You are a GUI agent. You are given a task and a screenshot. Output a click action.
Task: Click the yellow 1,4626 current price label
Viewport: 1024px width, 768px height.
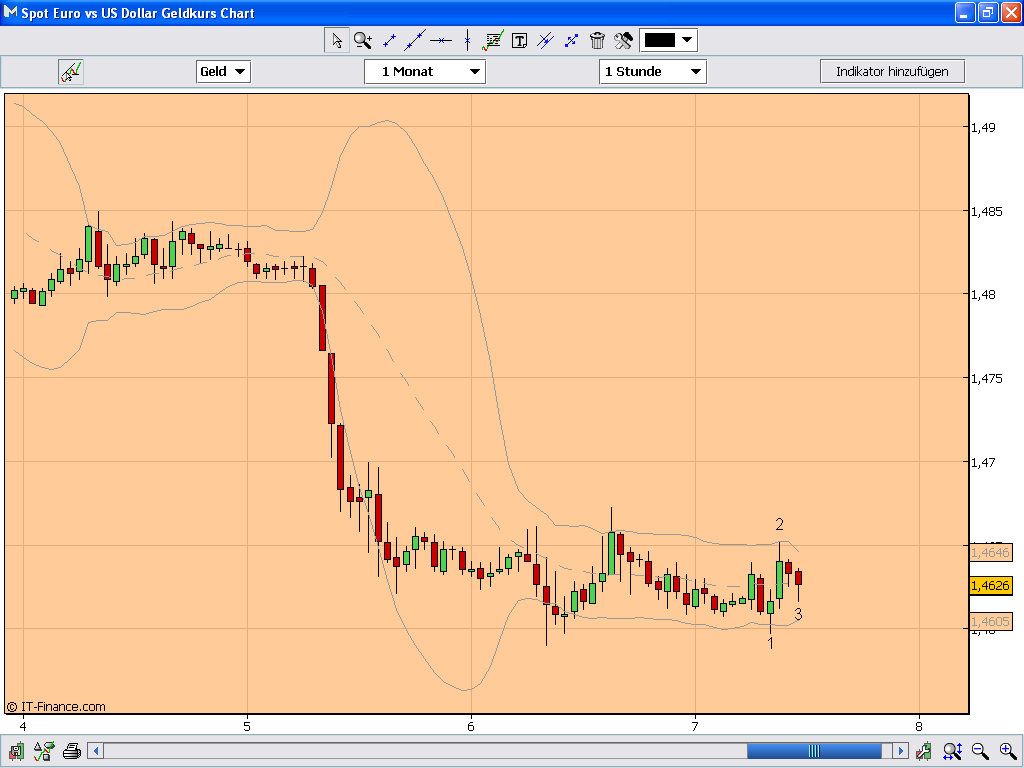pyautogui.click(x=990, y=585)
